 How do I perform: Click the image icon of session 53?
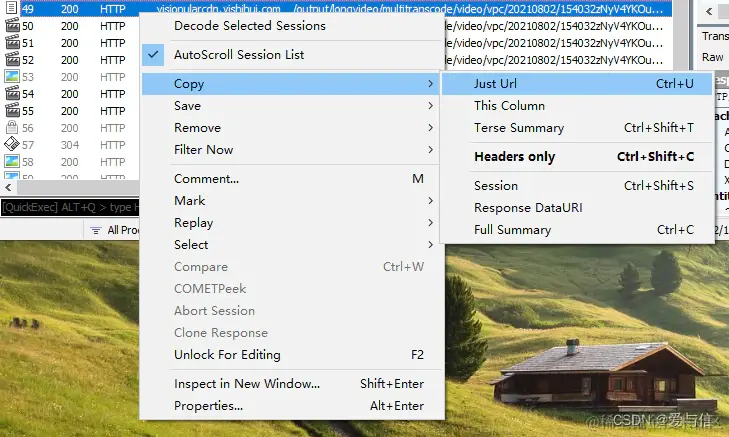[x=12, y=76]
